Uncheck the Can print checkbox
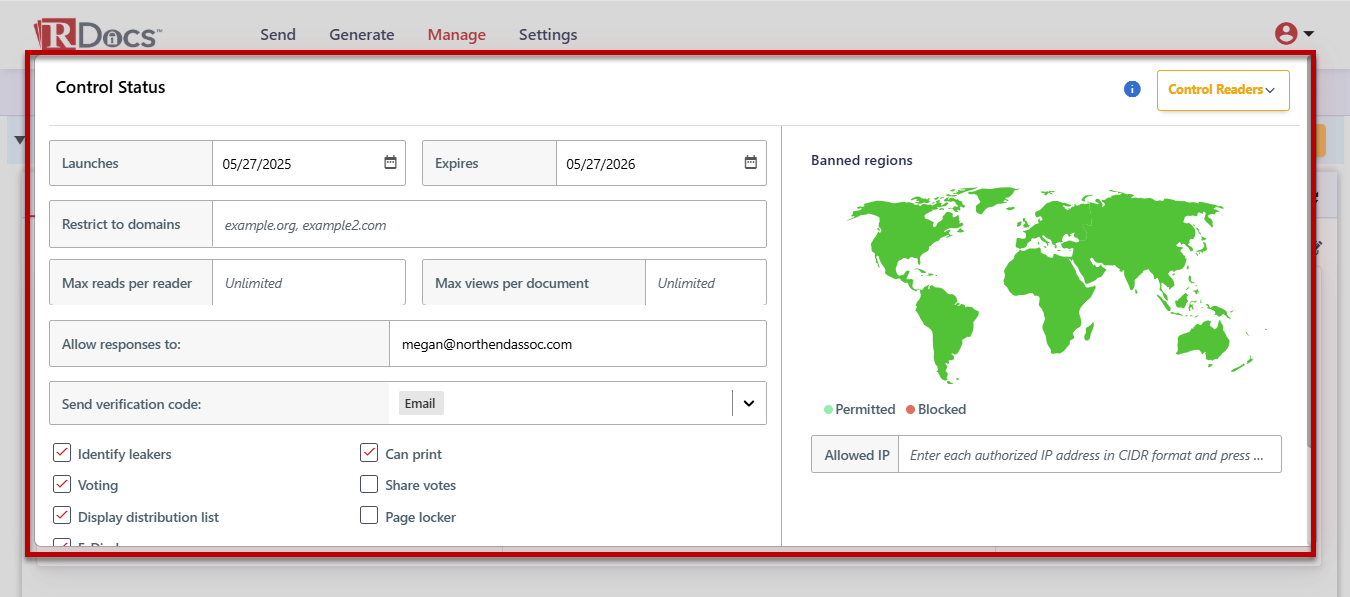The image size is (1350, 597). (369, 453)
